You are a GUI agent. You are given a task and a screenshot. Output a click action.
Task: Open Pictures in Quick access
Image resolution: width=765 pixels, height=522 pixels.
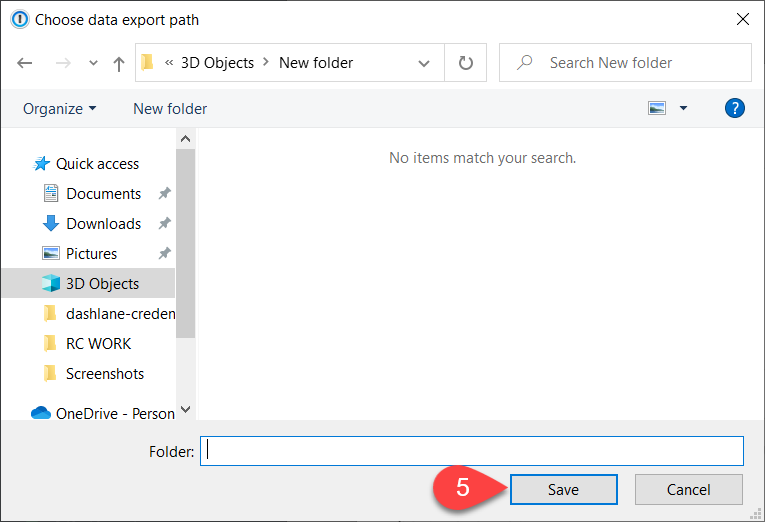point(91,254)
